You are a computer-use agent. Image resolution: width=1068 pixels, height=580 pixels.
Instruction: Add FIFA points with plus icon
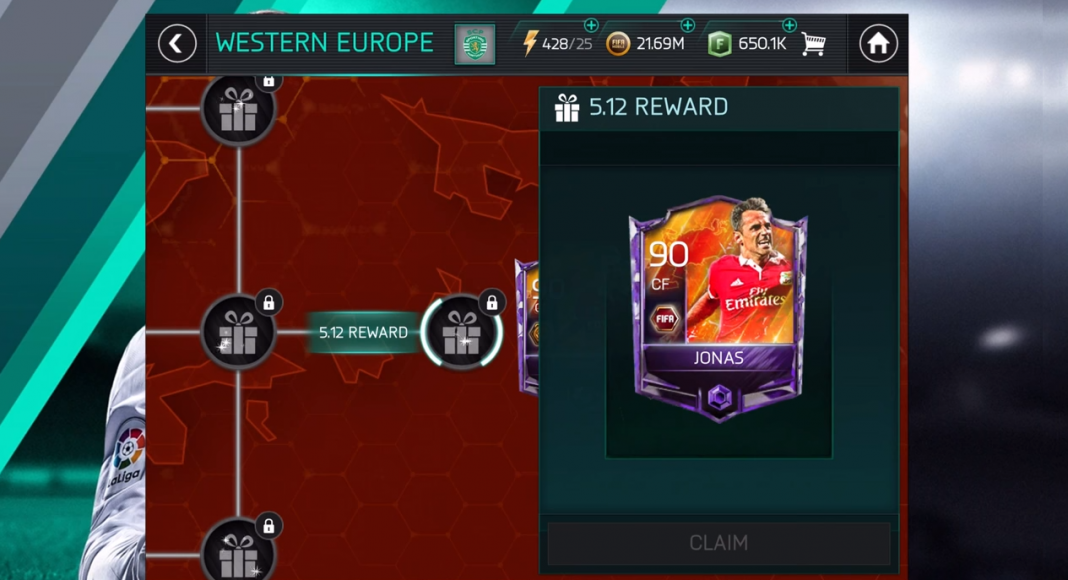tap(789, 26)
